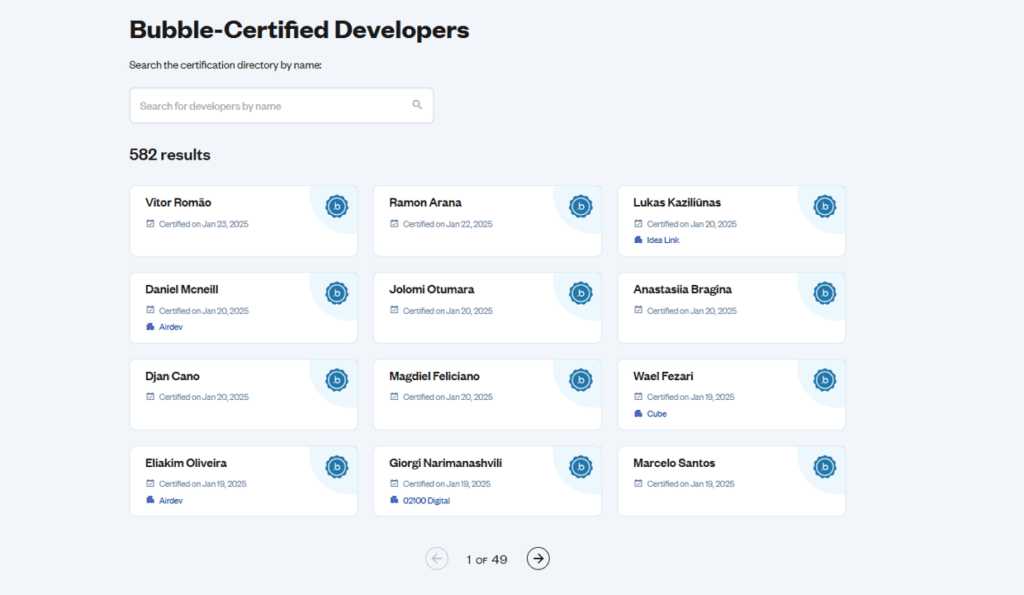Click Ramon Arana's Bubble badge icon

point(581,206)
